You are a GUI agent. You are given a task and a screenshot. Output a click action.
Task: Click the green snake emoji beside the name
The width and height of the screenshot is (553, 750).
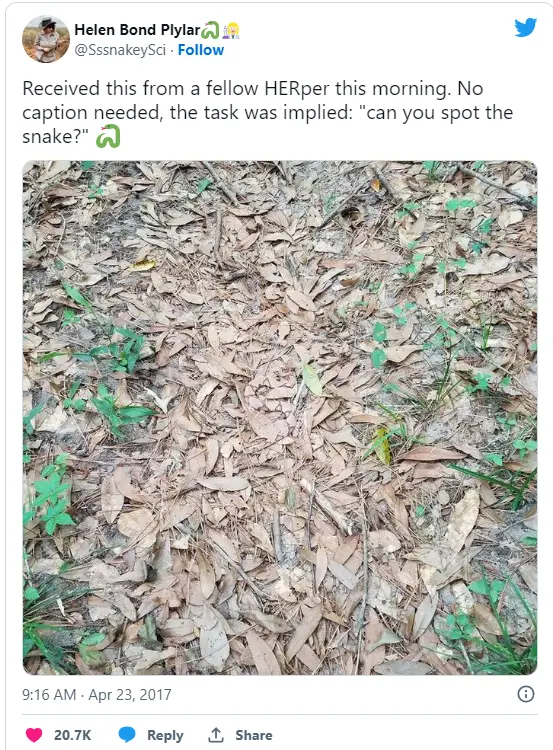coord(210,30)
